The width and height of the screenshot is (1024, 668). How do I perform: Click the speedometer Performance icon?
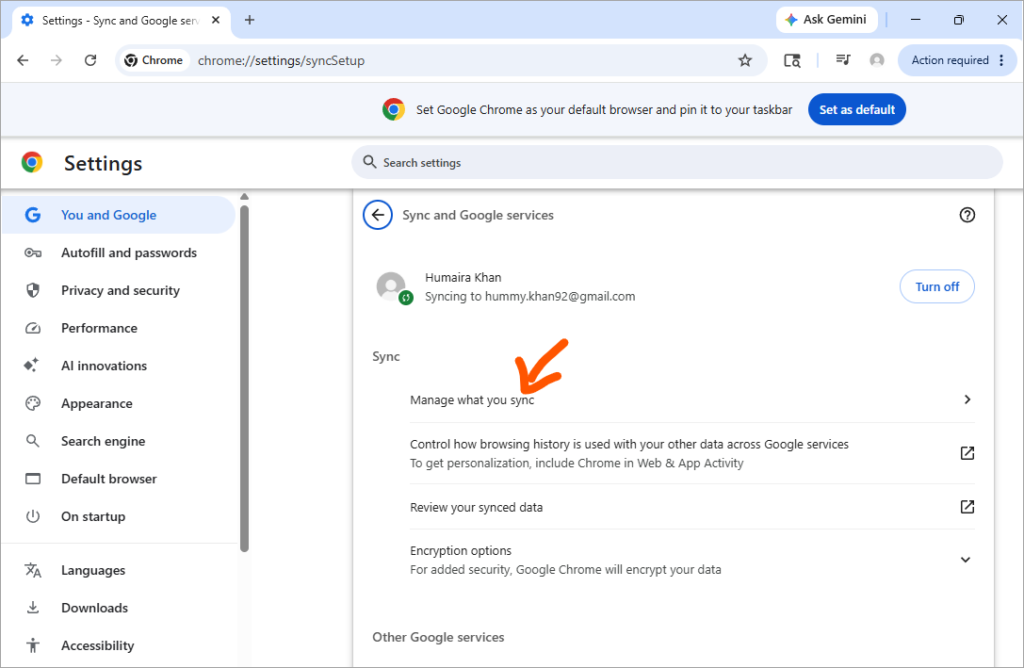[33, 328]
